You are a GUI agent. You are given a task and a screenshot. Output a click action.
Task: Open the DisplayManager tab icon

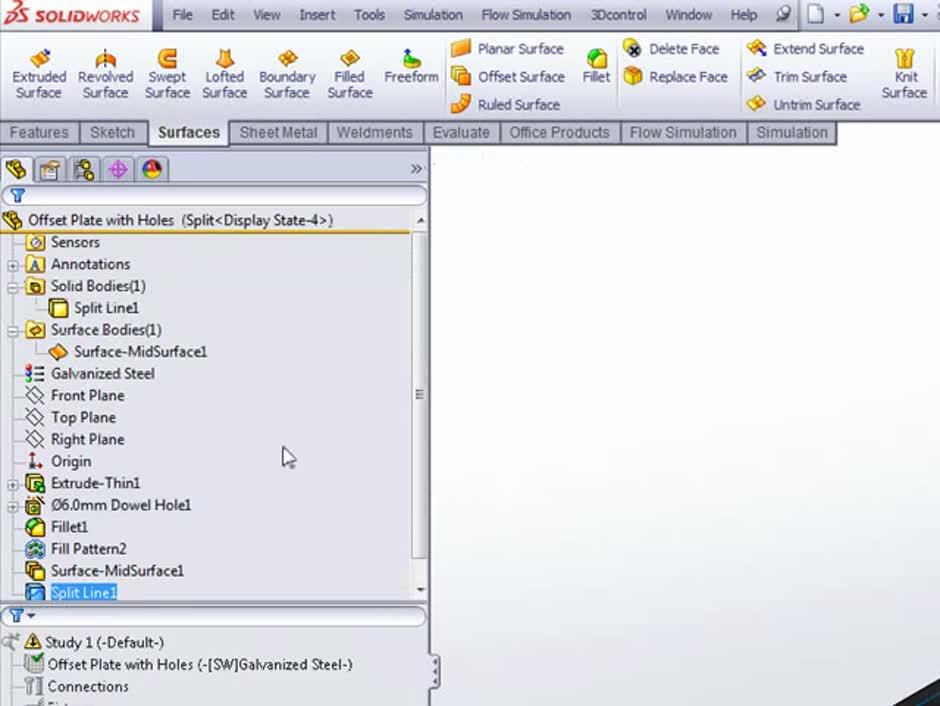(152, 169)
